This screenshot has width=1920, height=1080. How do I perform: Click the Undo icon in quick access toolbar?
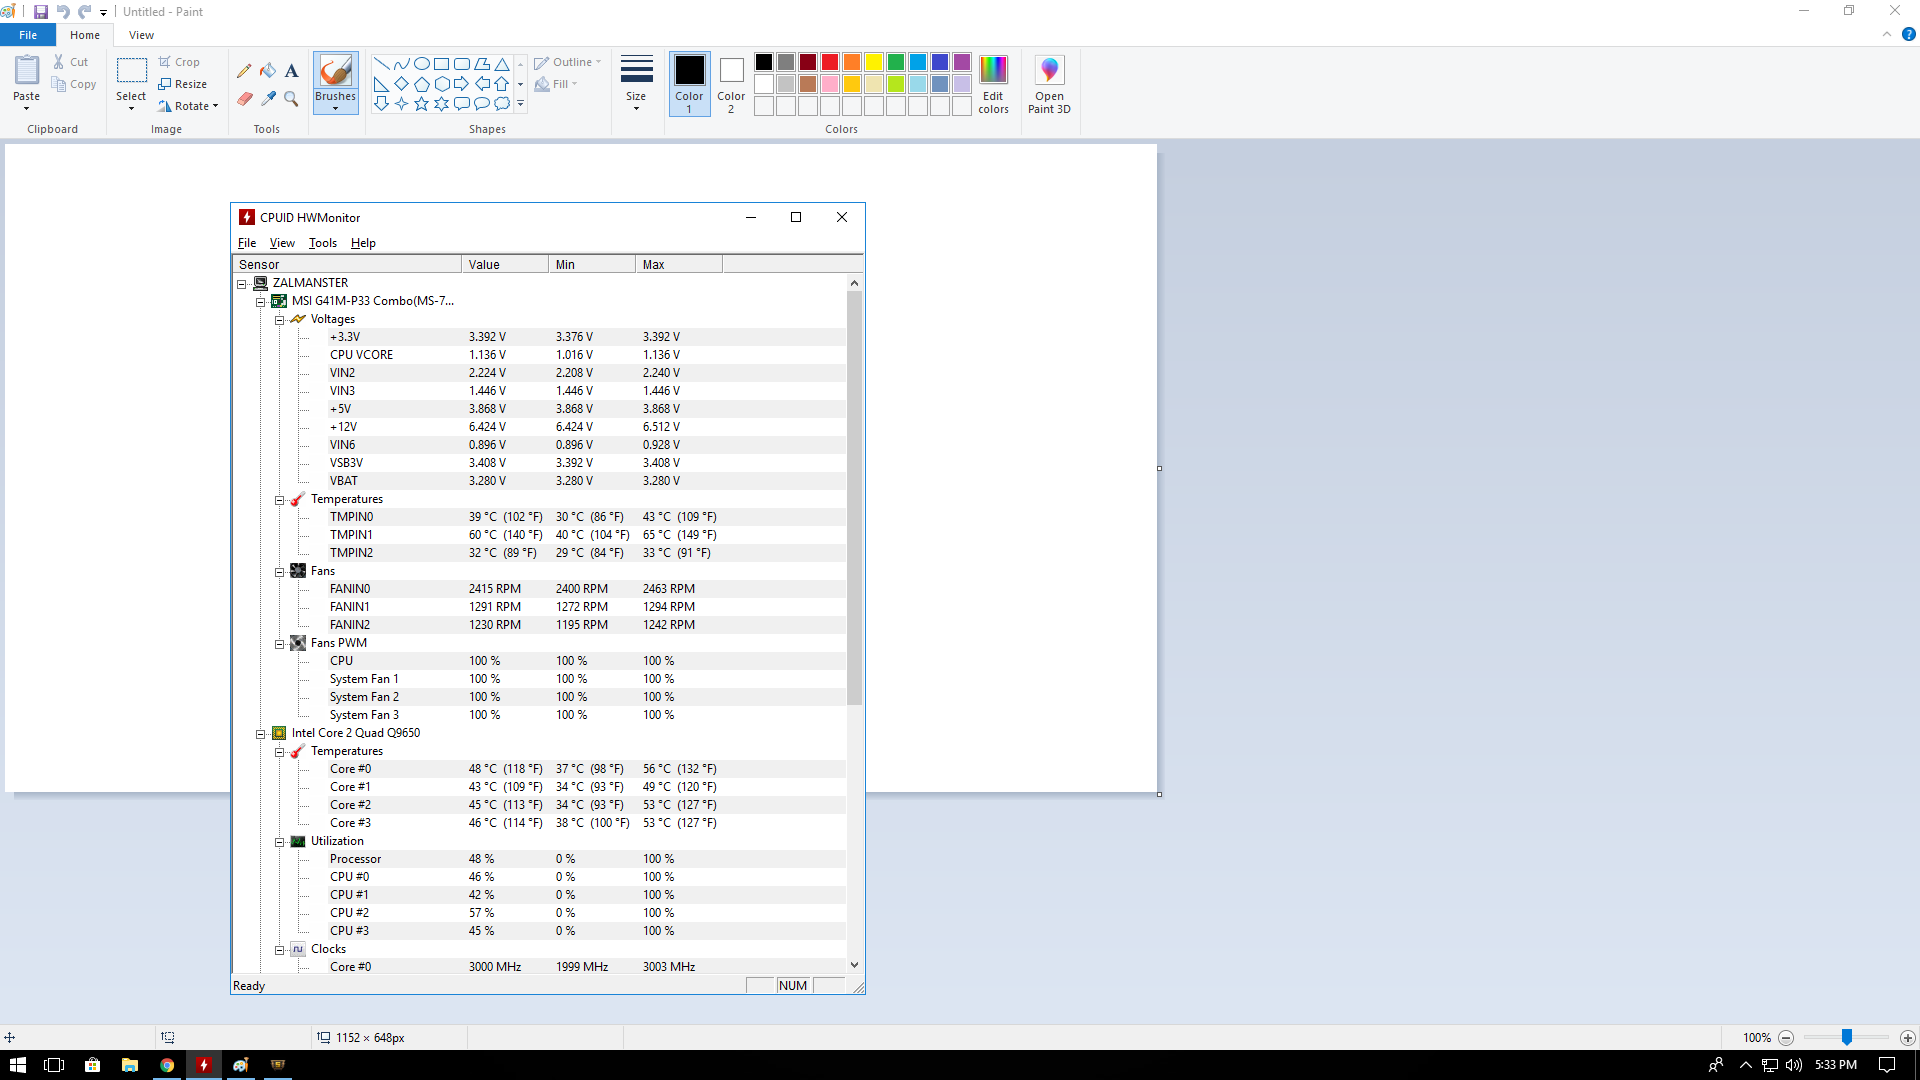[63, 12]
